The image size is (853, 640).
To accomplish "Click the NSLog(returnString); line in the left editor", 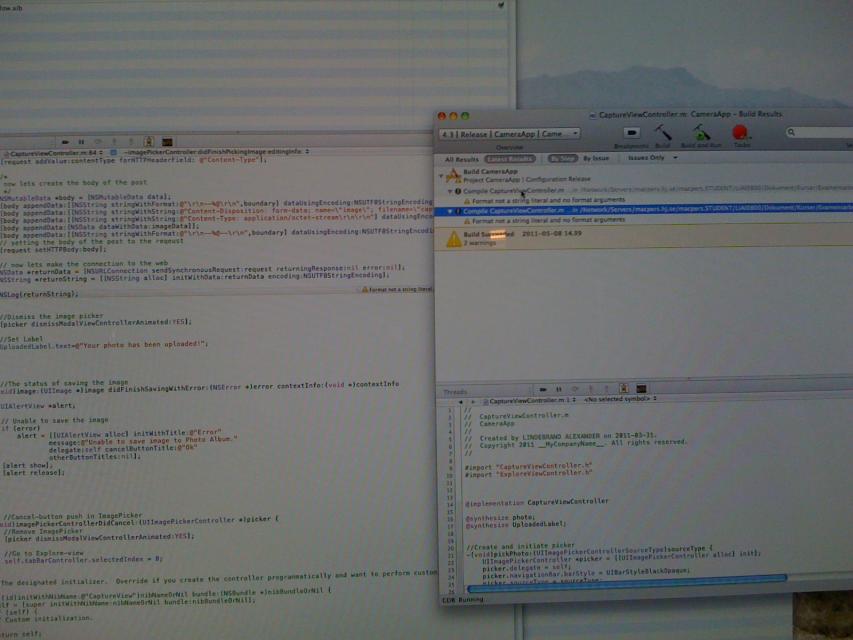I will (x=39, y=294).
